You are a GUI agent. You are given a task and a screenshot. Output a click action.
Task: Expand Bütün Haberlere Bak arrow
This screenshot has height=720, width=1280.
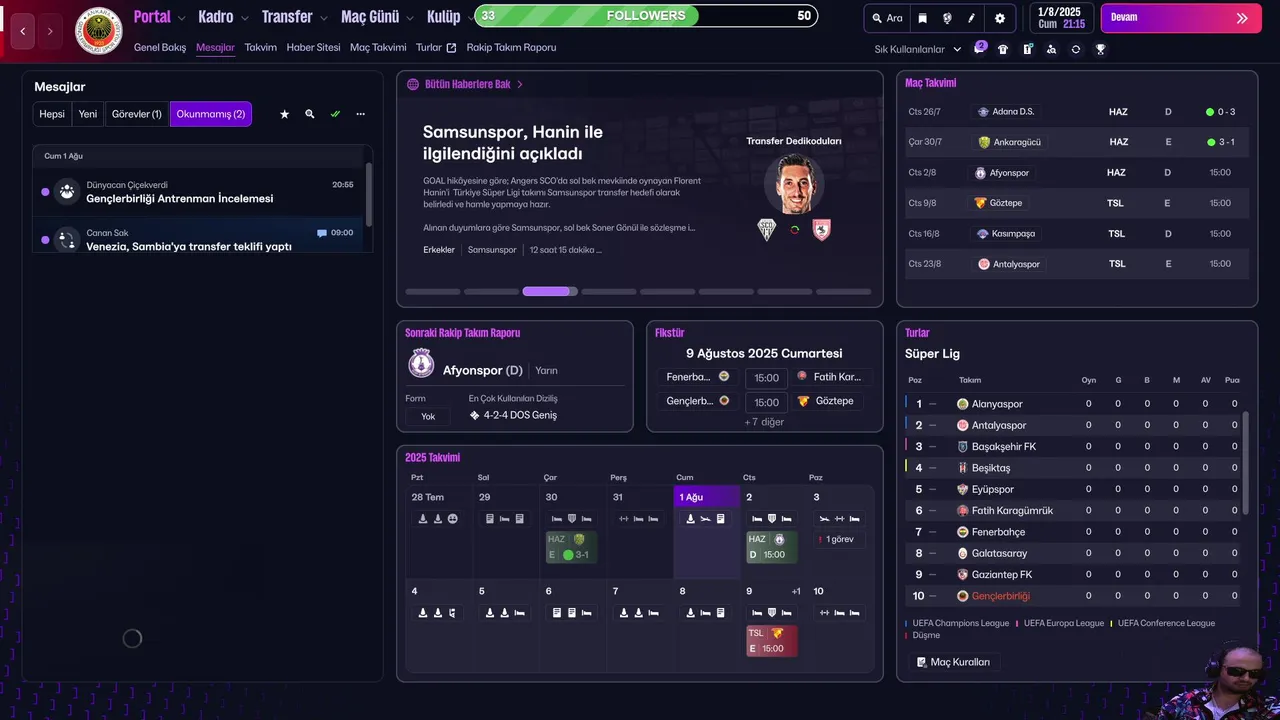[520, 85]
